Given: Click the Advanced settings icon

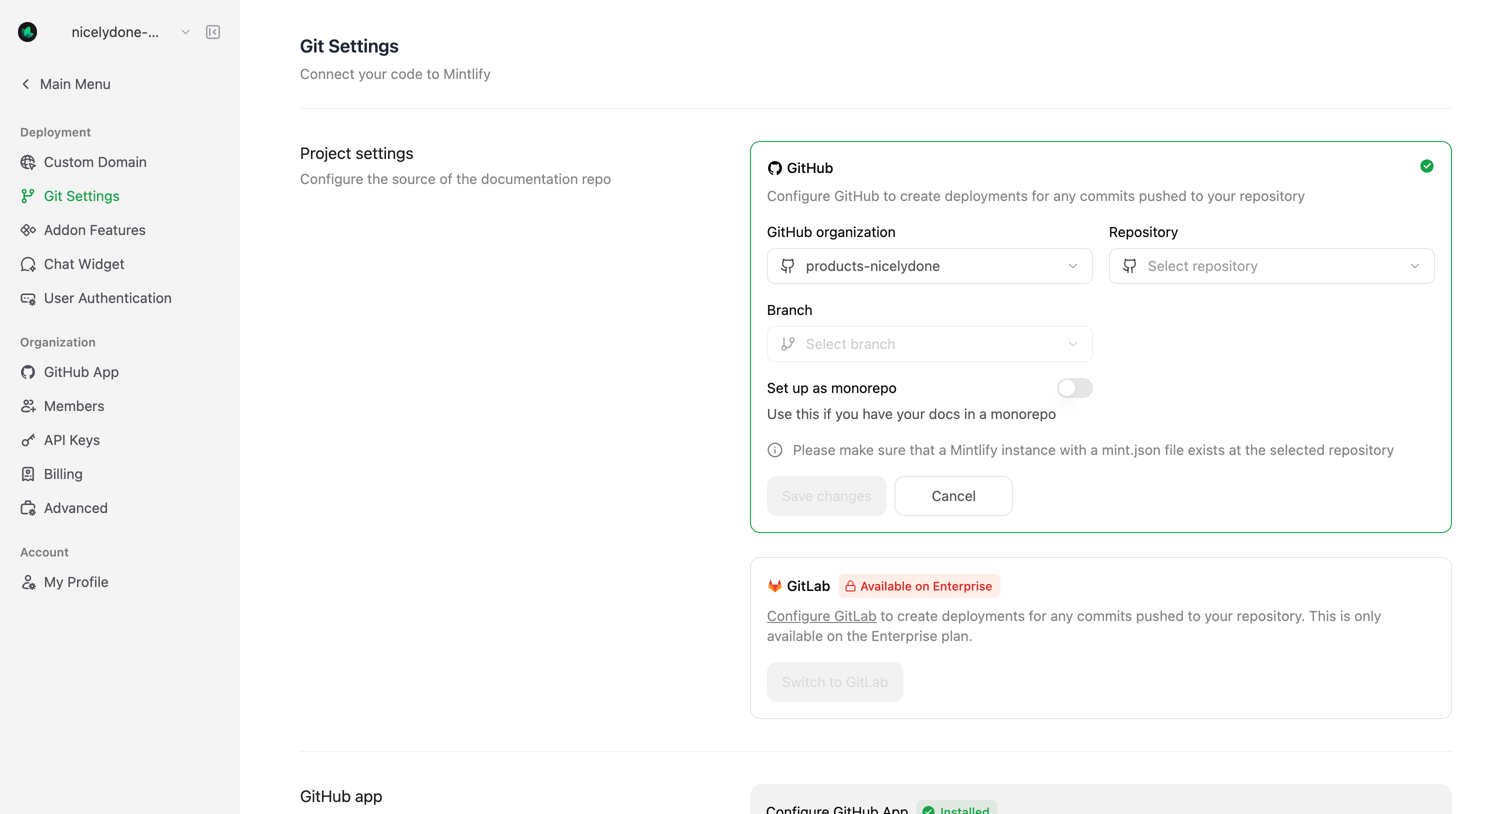Looking at the screenshot, I should click(28, 508).
